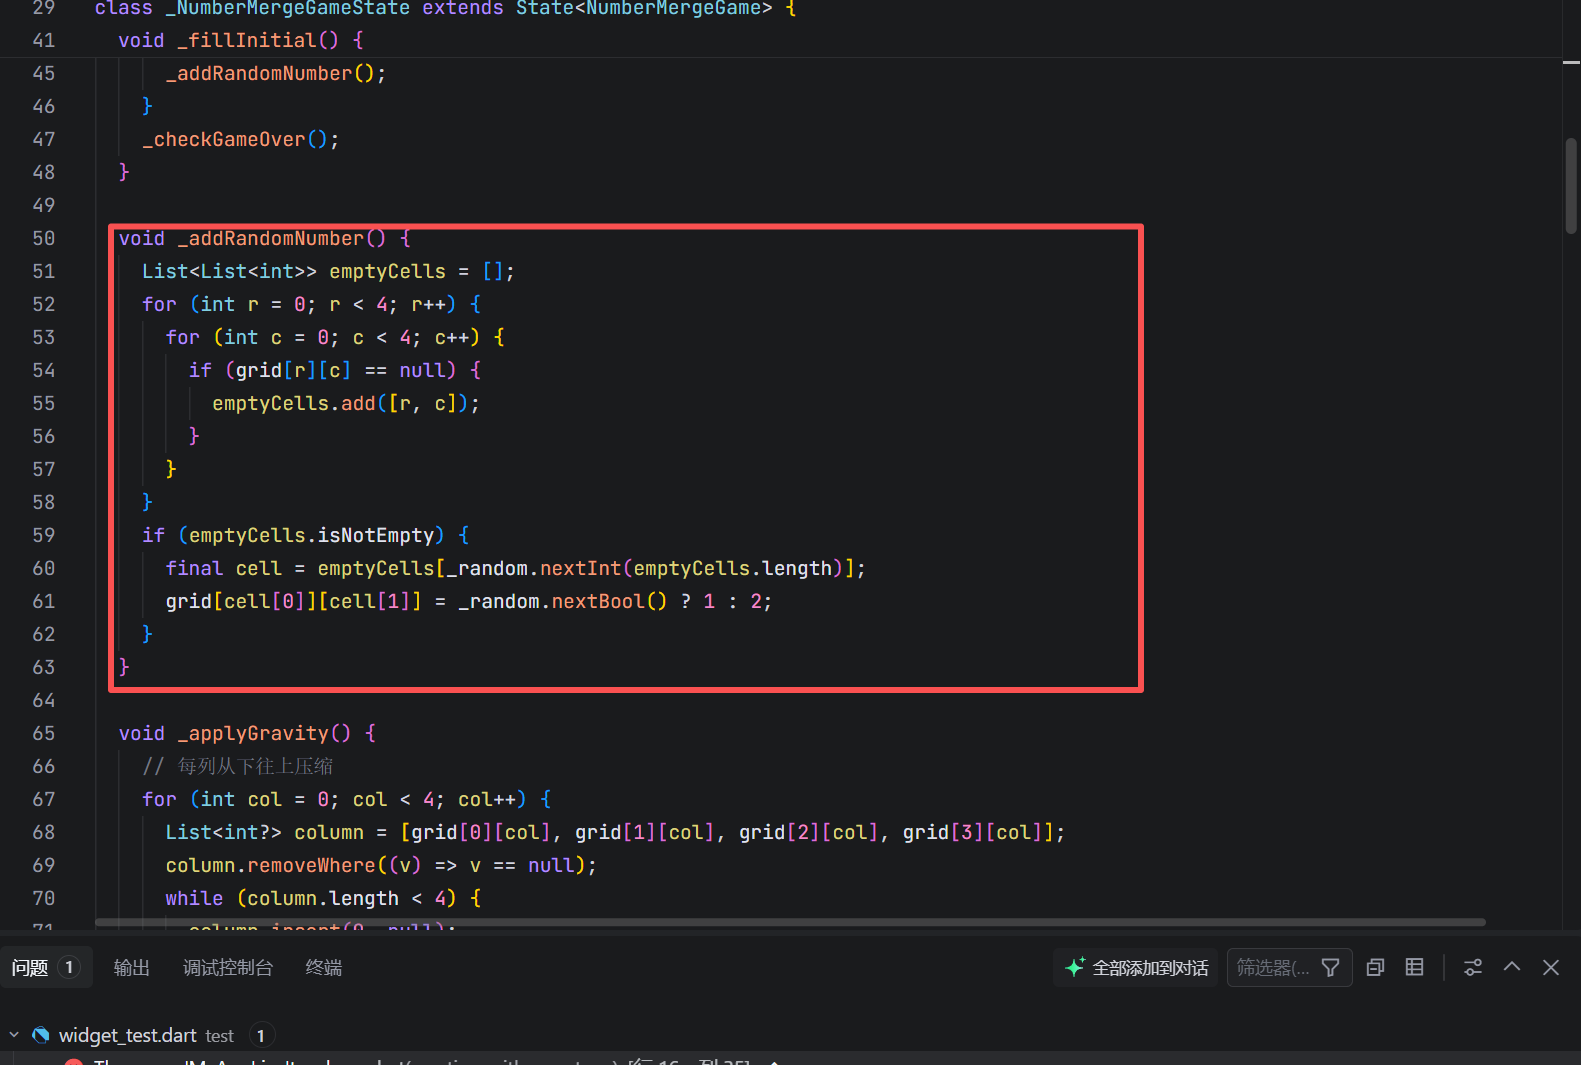Click 'if (emptyCells.isNotEmpty)' line

305,535
